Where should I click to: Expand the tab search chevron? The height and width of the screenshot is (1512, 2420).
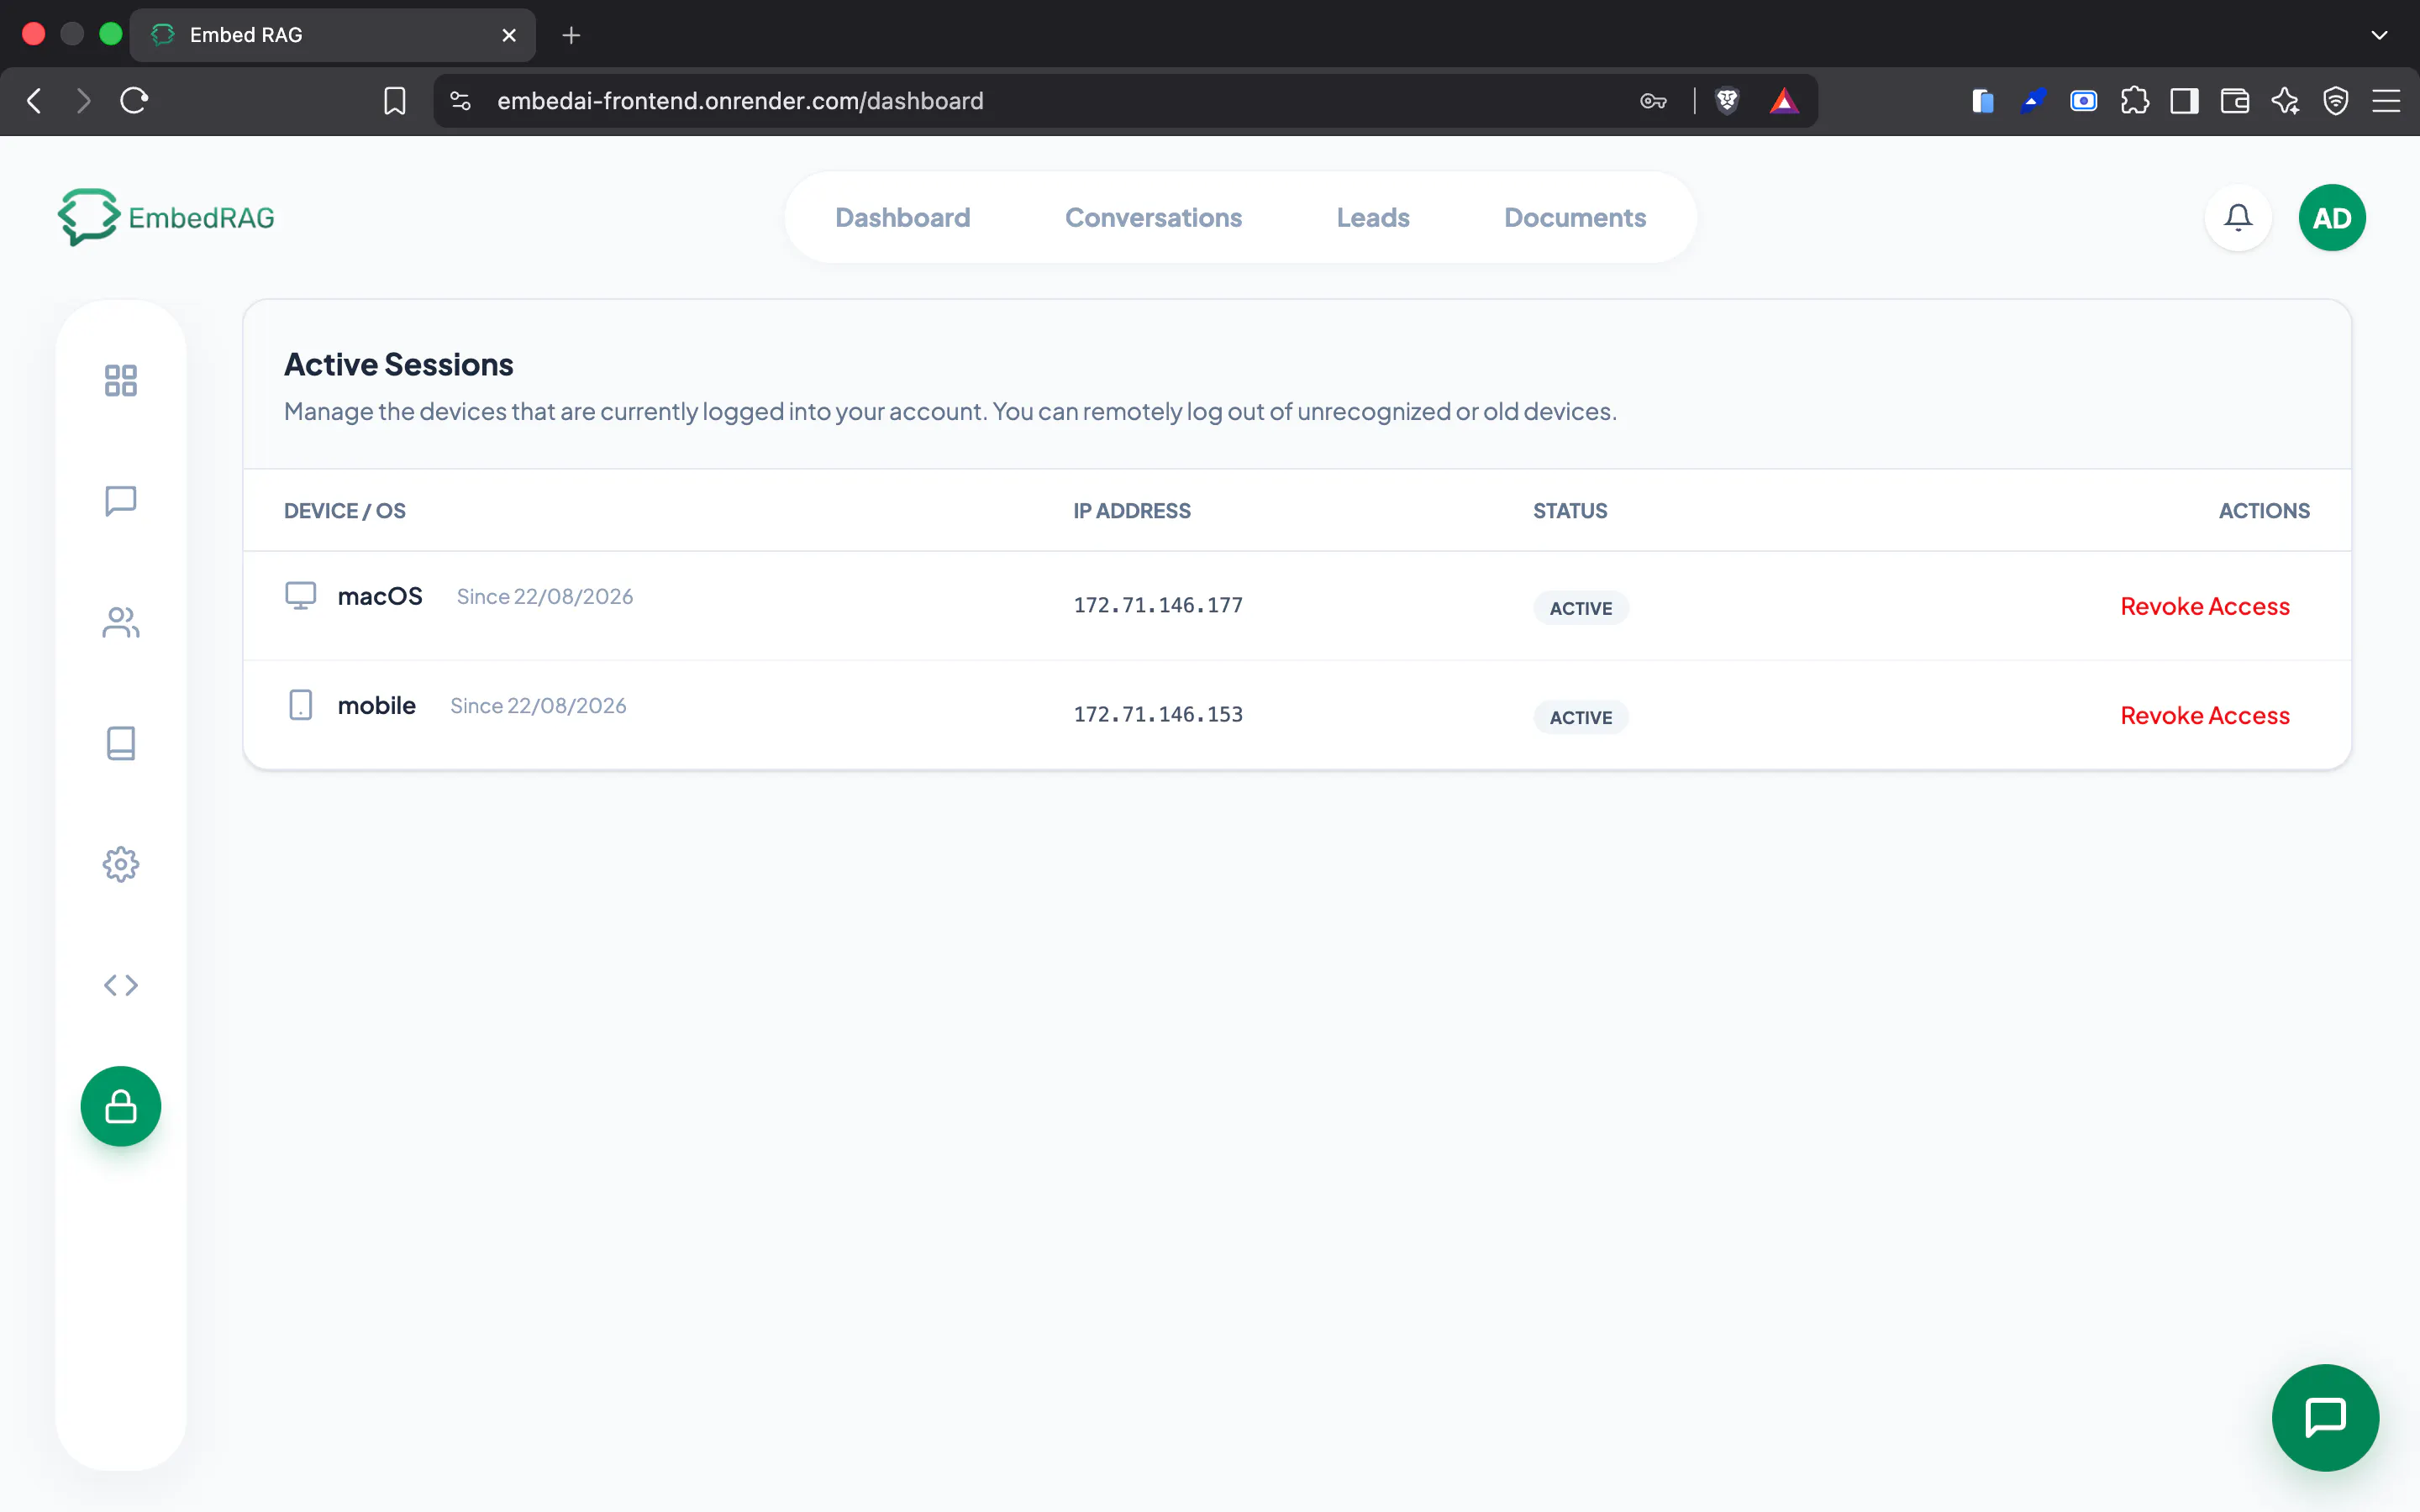tap(2379, 35)
